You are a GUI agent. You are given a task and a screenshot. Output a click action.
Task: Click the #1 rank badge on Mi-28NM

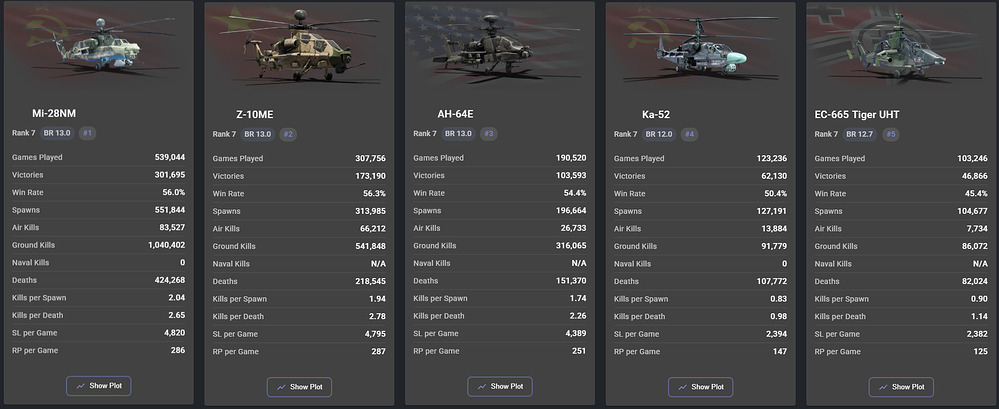(x=87, y=133)
